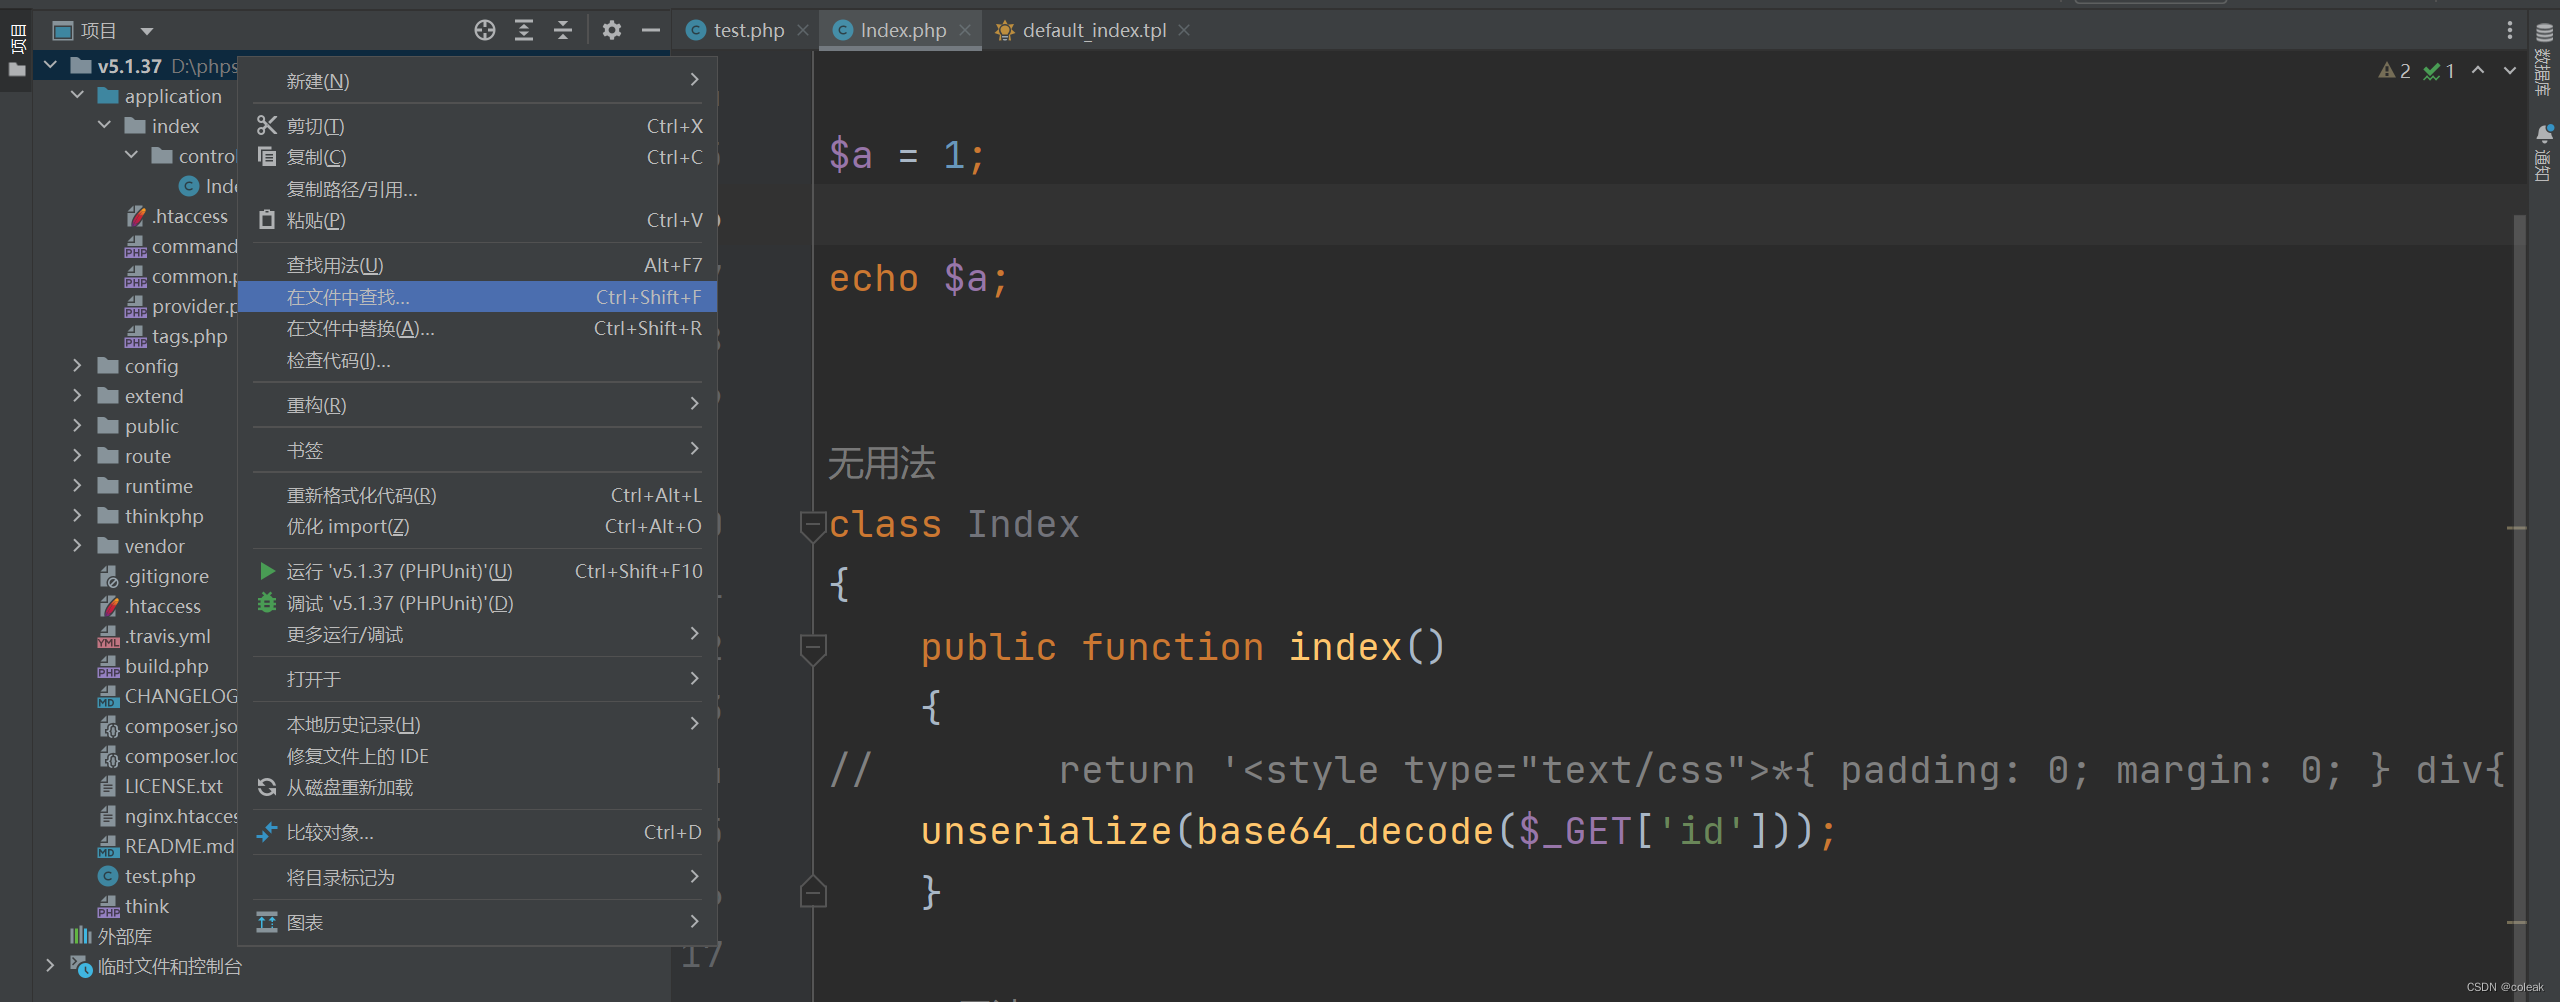Viewport: 2560px width, 1002px height.
Task: Open project panel settings gear
Action: point(612,30)
